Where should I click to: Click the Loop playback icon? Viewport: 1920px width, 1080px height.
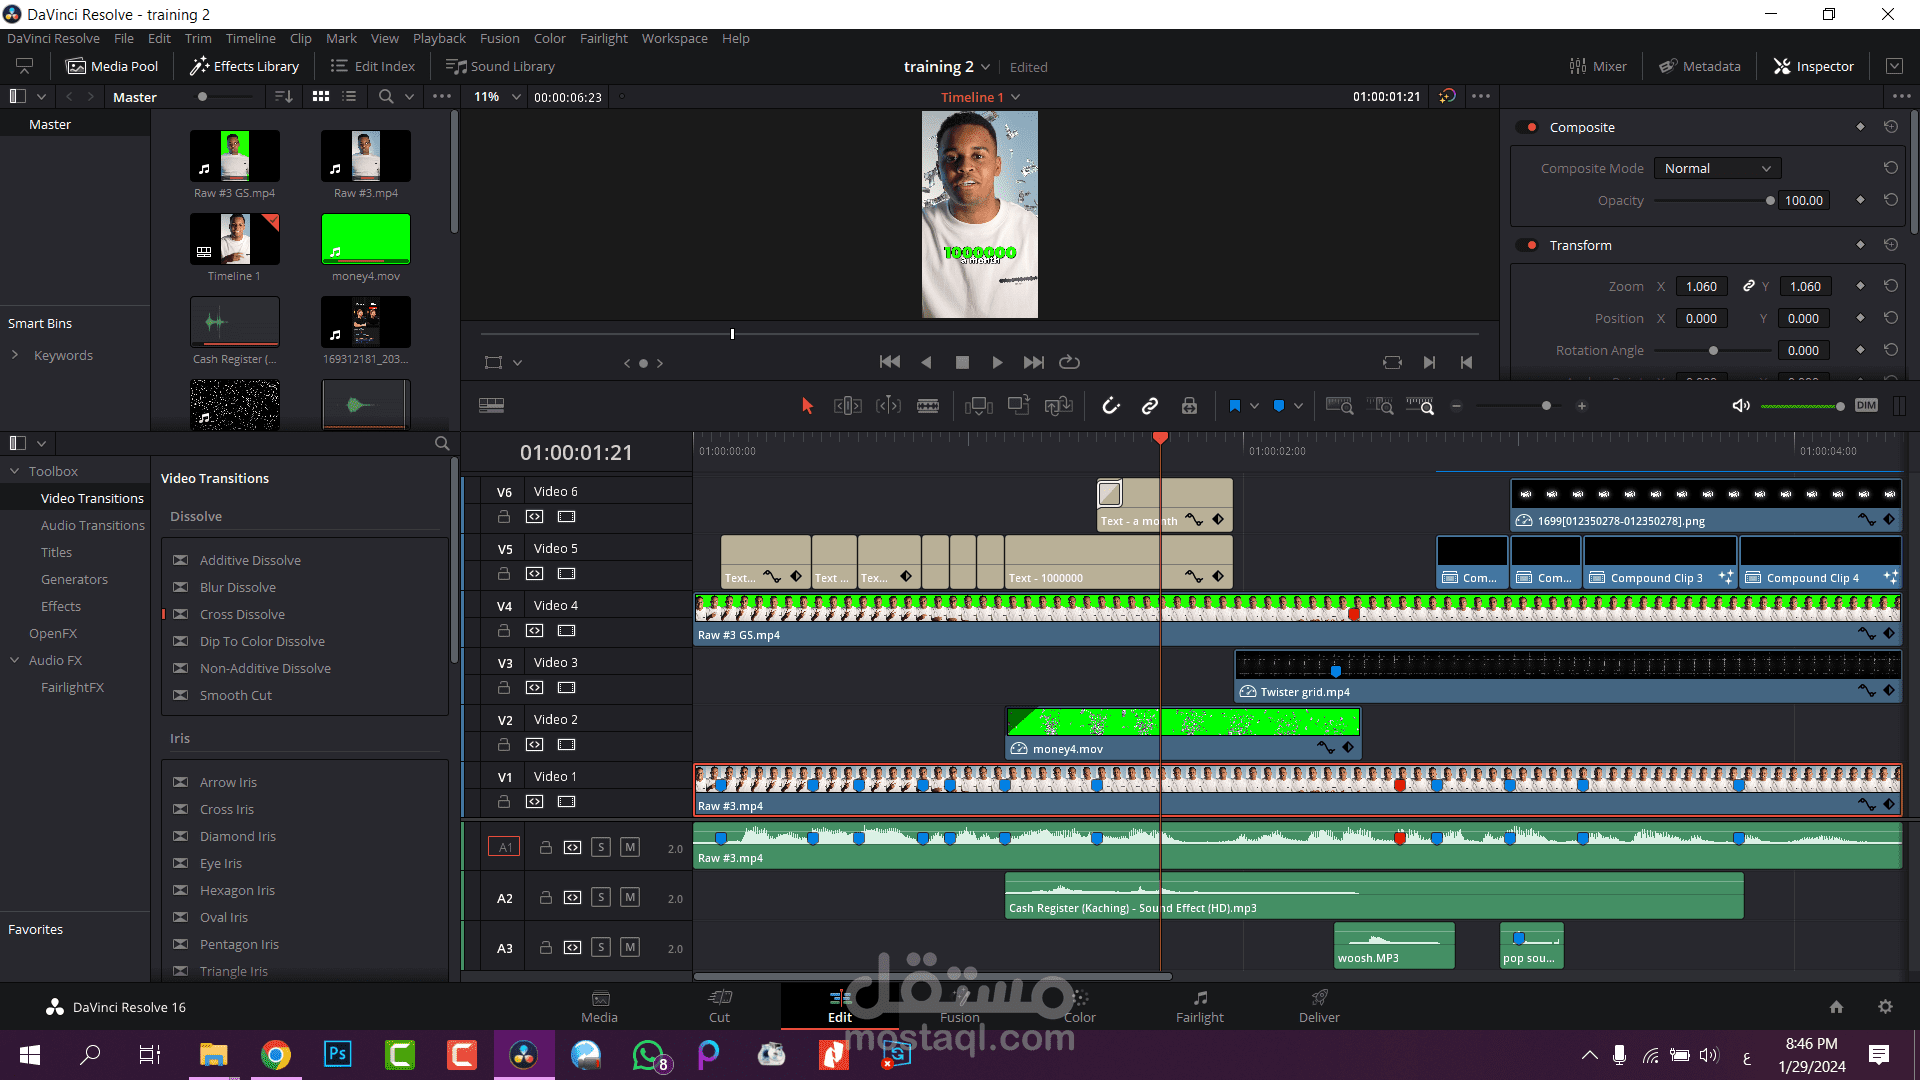(1069, 361)
